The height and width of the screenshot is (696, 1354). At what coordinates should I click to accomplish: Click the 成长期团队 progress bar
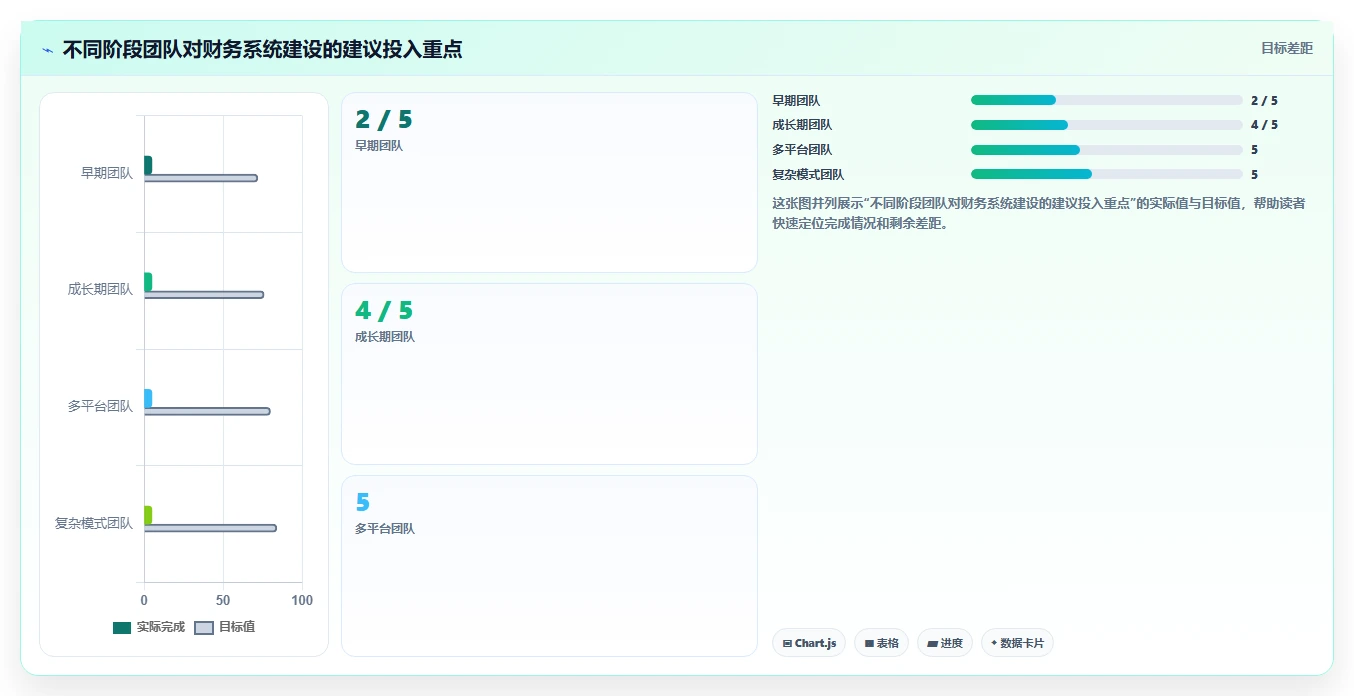pos(1106,125)
